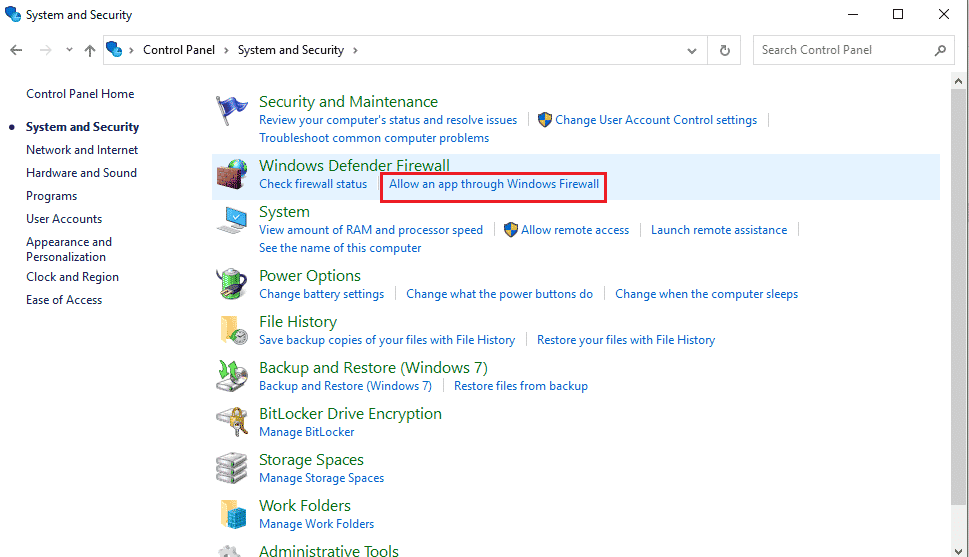Click Allow an app through Windows Firewall
This screenshot has width=969, height=557.
pos(494,184)
